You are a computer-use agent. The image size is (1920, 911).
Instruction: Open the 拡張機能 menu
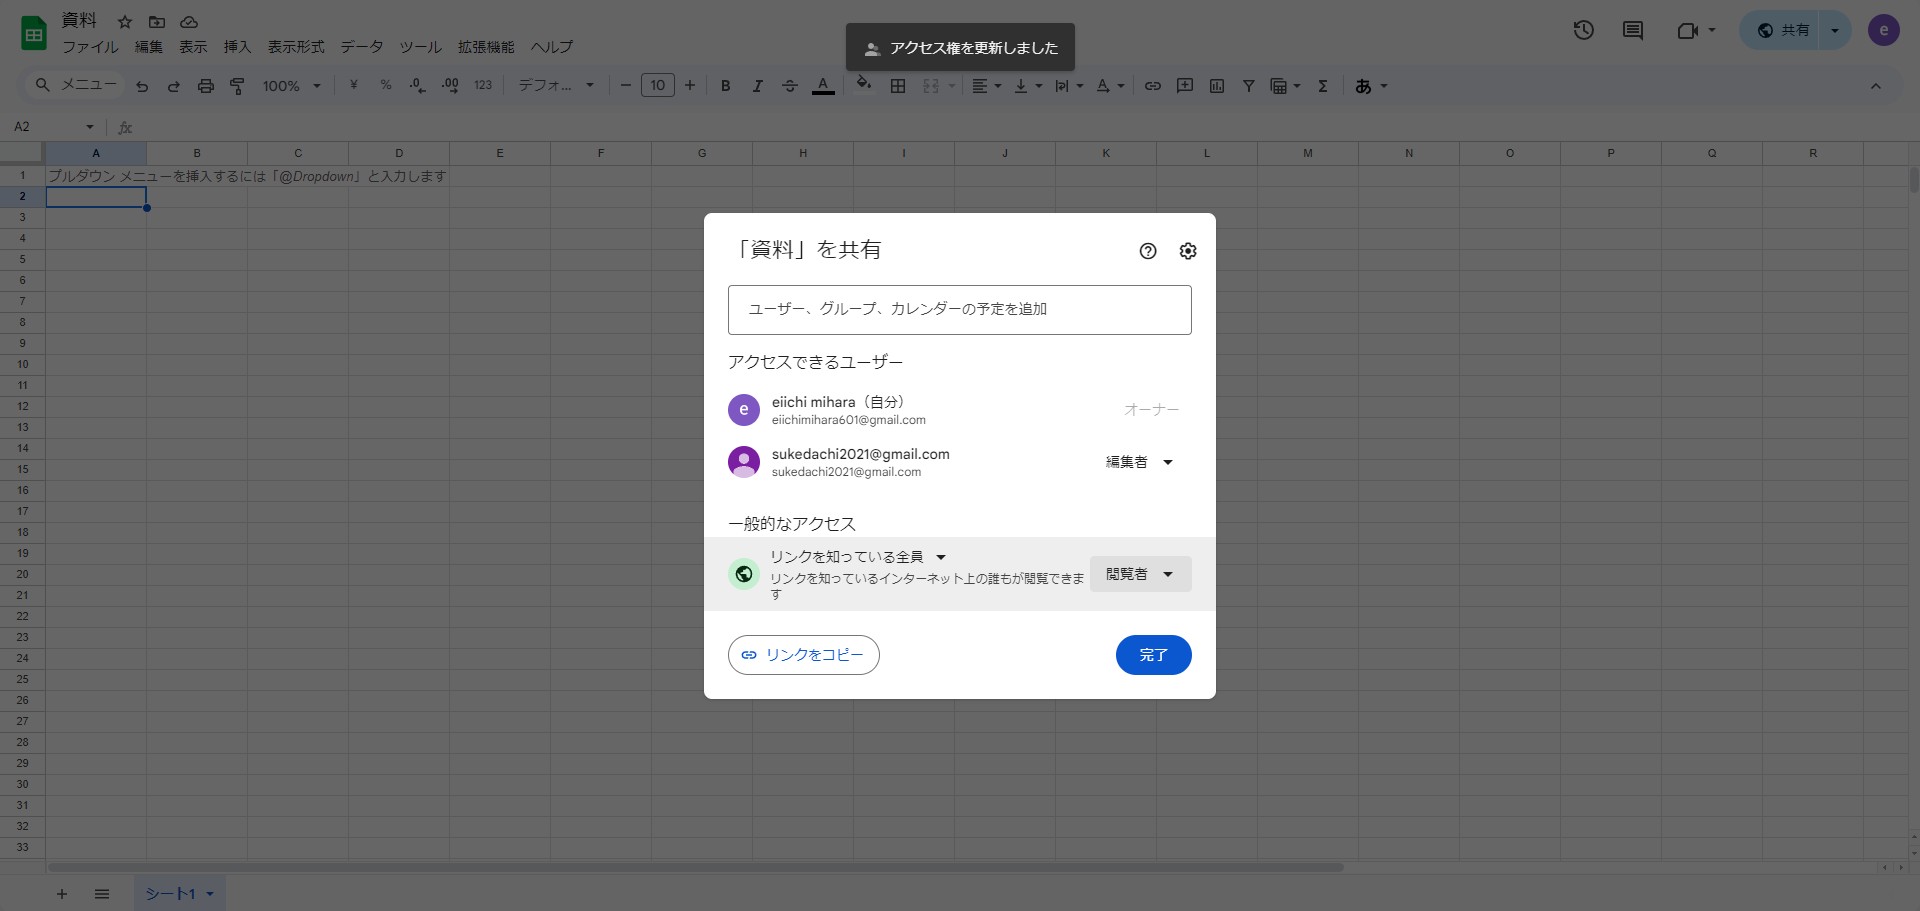click(486, 47)
